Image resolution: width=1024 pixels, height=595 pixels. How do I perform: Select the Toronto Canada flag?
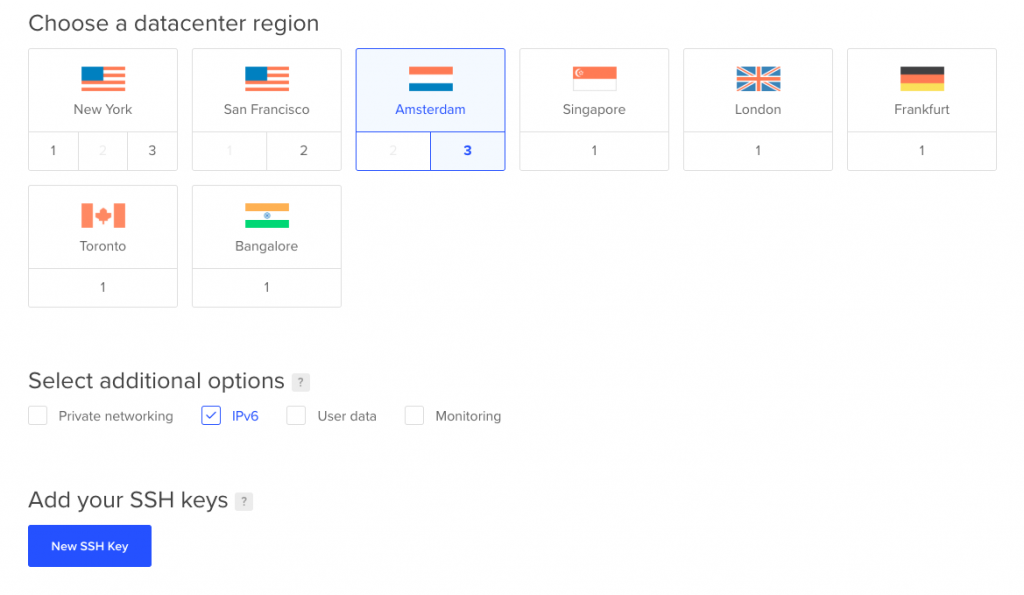coord(103,216)
